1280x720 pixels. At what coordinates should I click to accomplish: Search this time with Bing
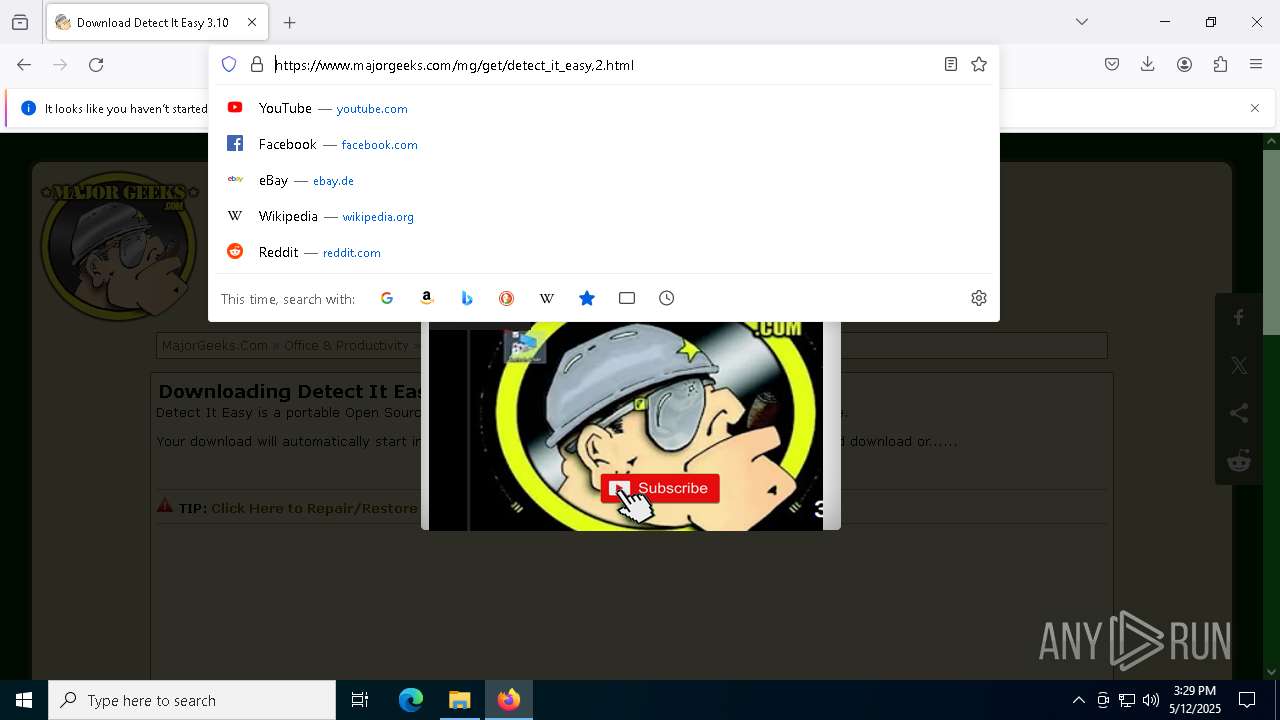coord(467,298)
